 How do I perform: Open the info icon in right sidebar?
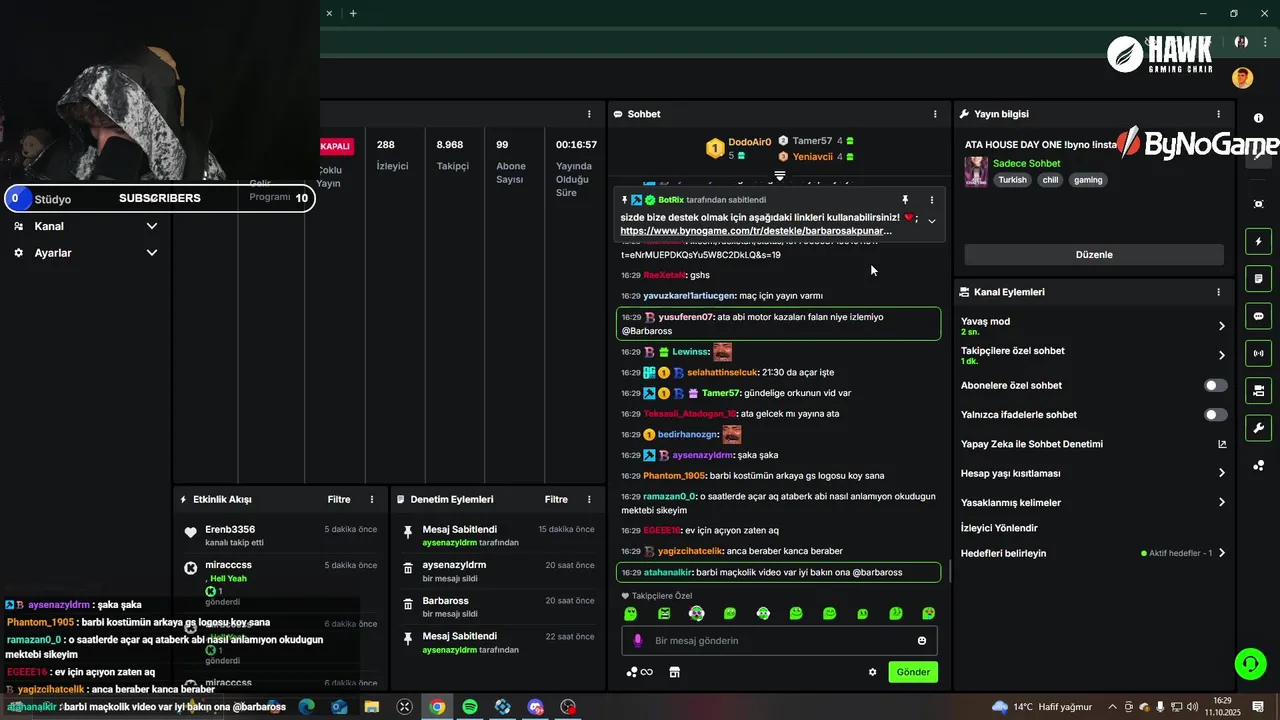click(x=1258, y=118)
